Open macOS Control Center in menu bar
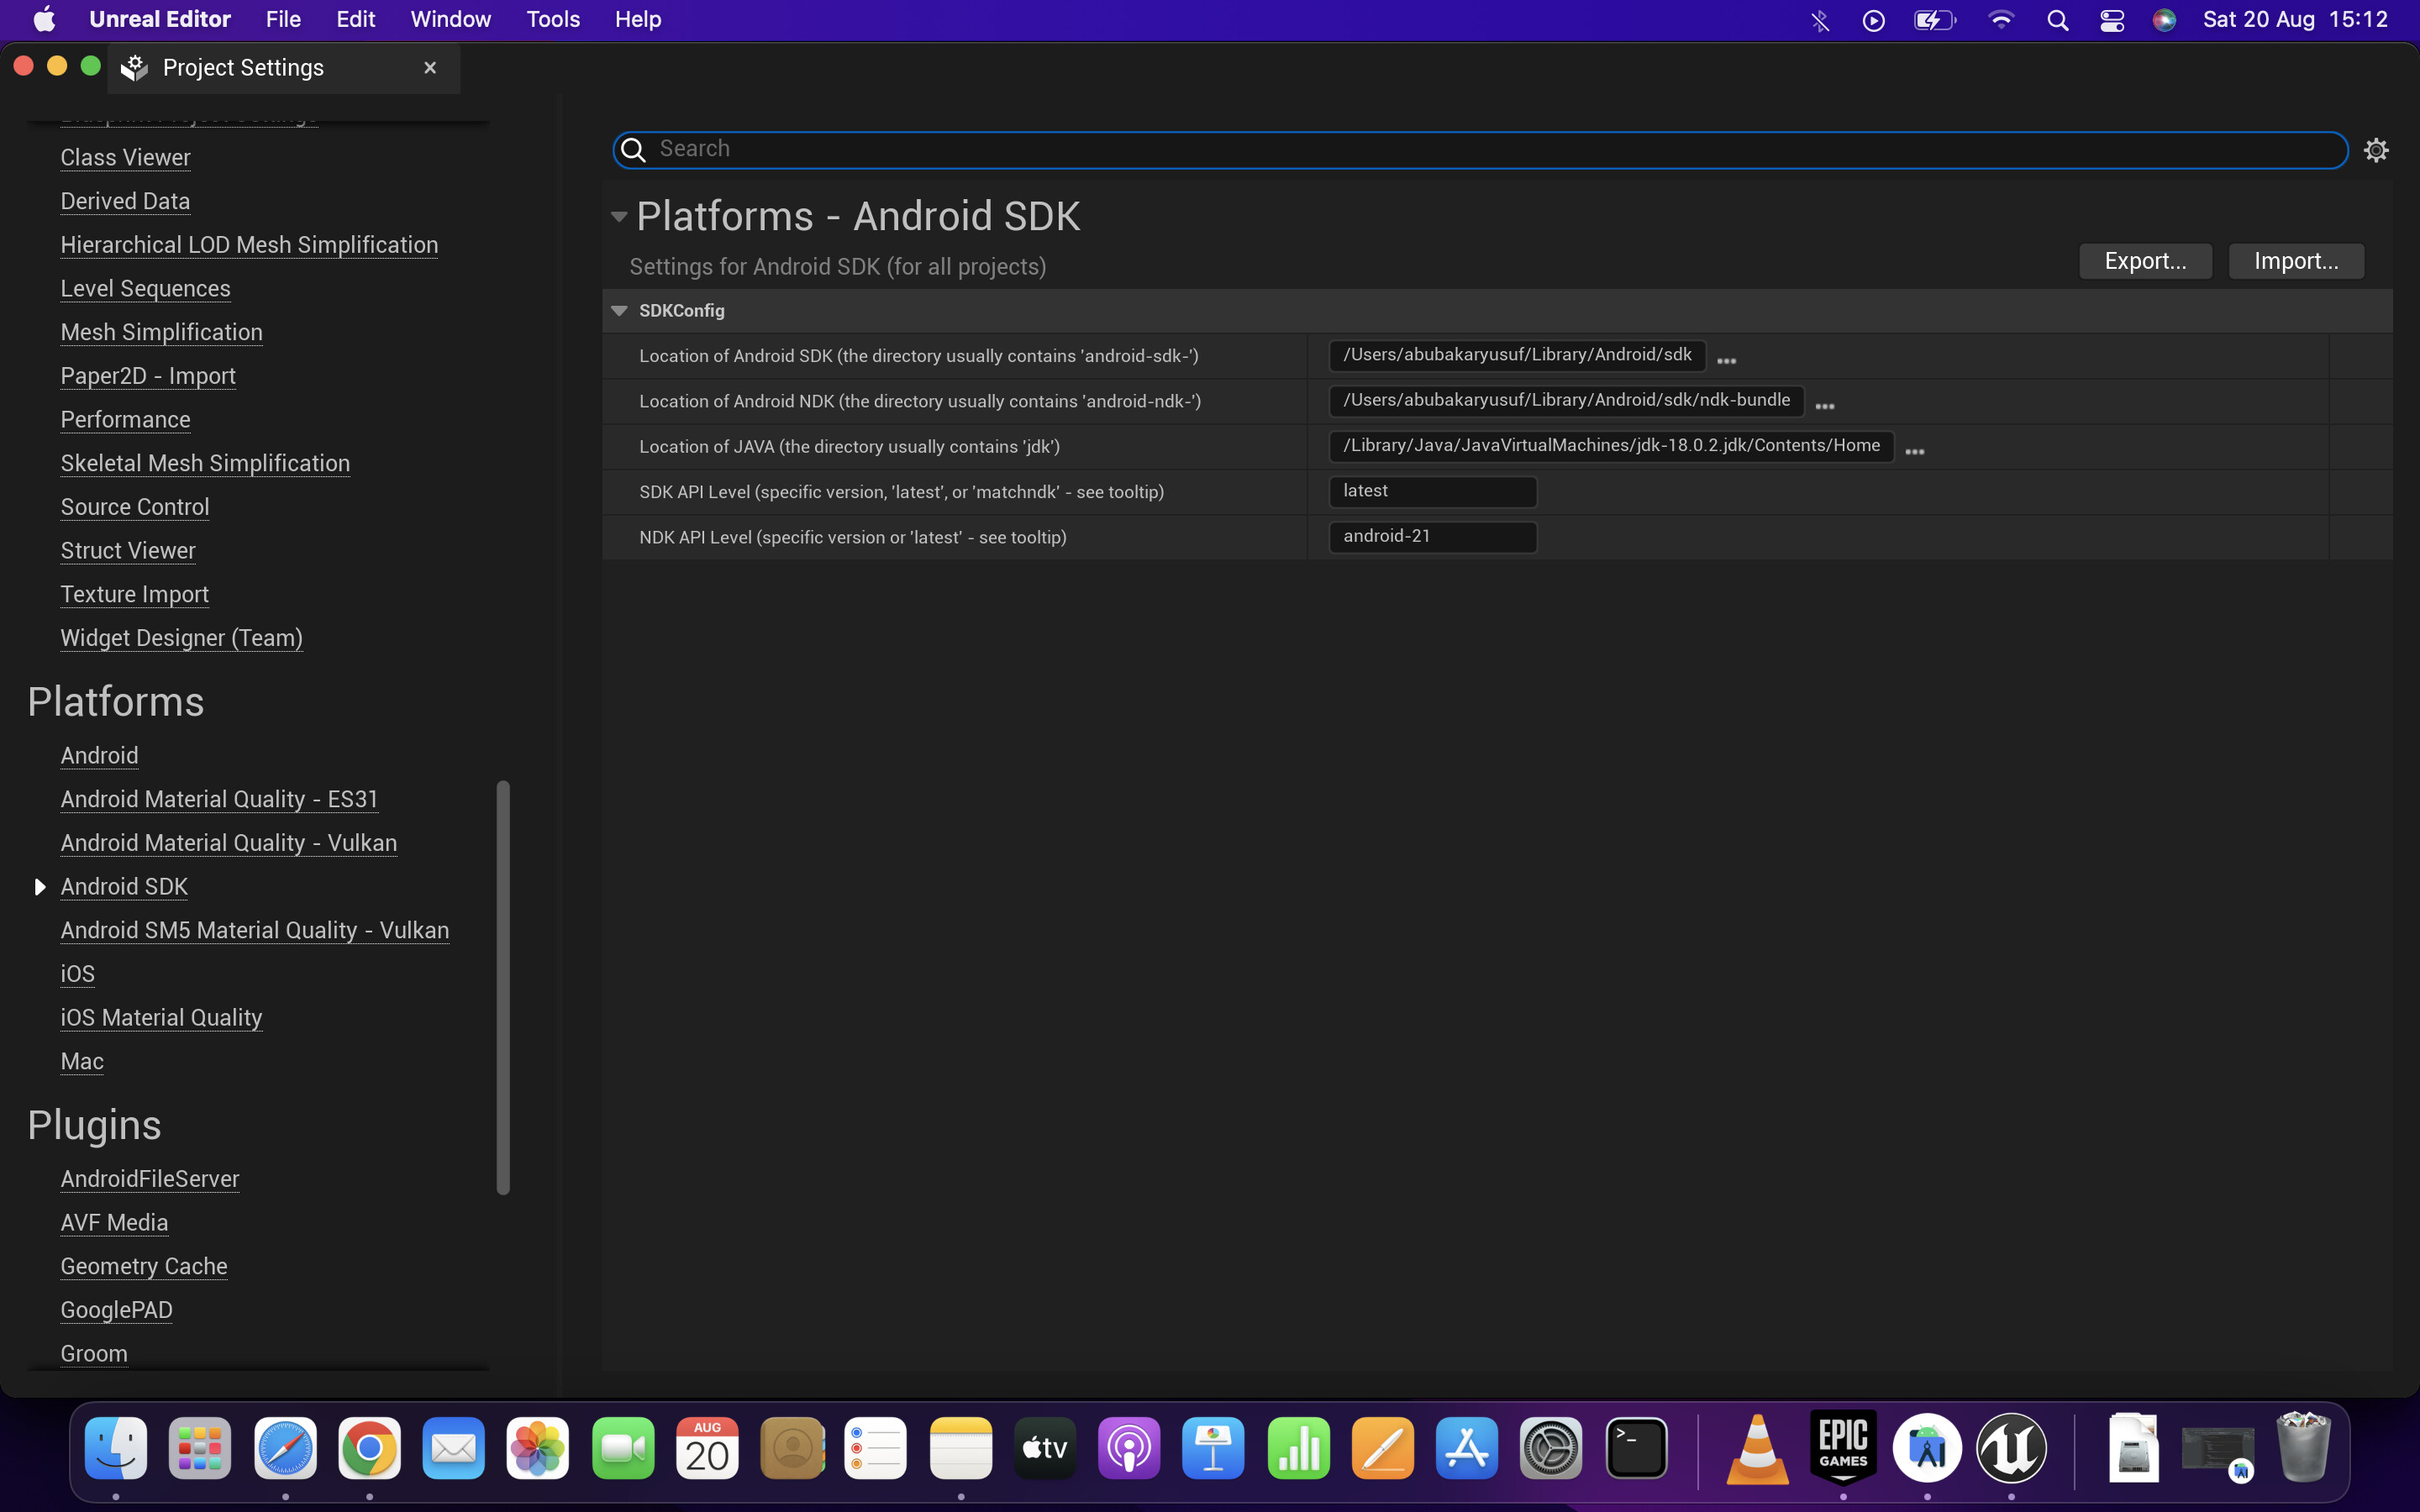2420x1512 pixels. pos(2111,20)
